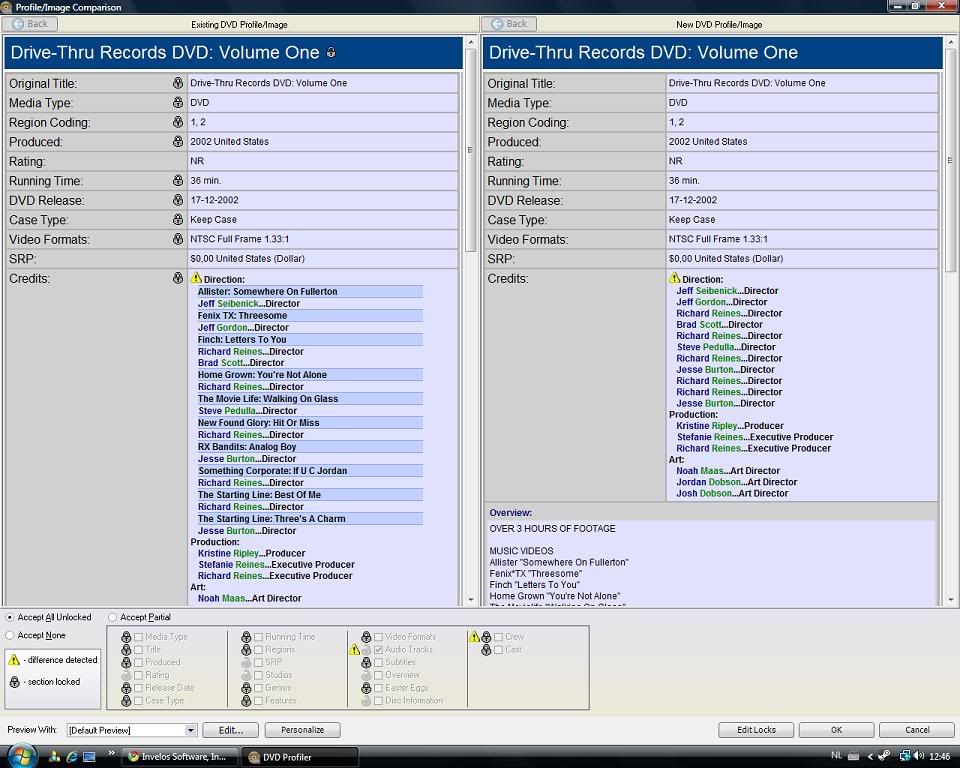Click lock icon next to Genres checkbox
960x768 pixels.
[x=246, y=688]
